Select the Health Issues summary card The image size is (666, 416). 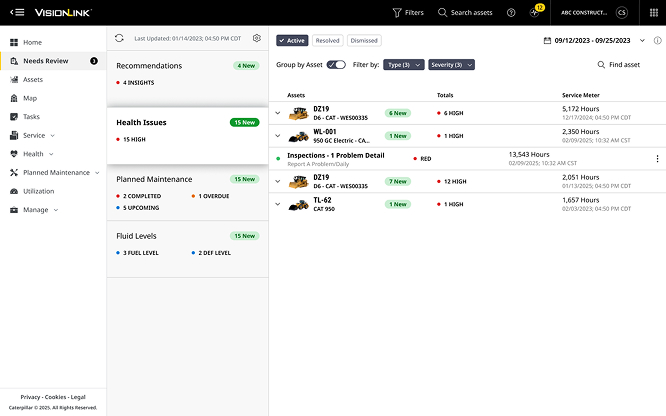pos(187,136)
